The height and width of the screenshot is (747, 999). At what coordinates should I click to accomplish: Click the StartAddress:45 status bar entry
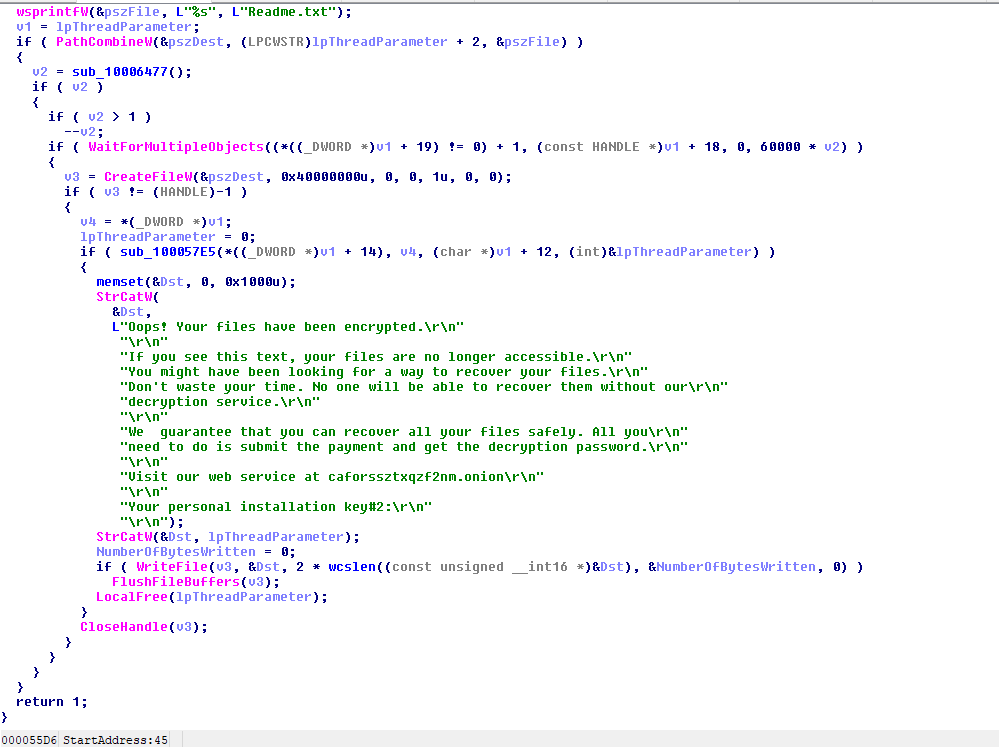[115, 740]
